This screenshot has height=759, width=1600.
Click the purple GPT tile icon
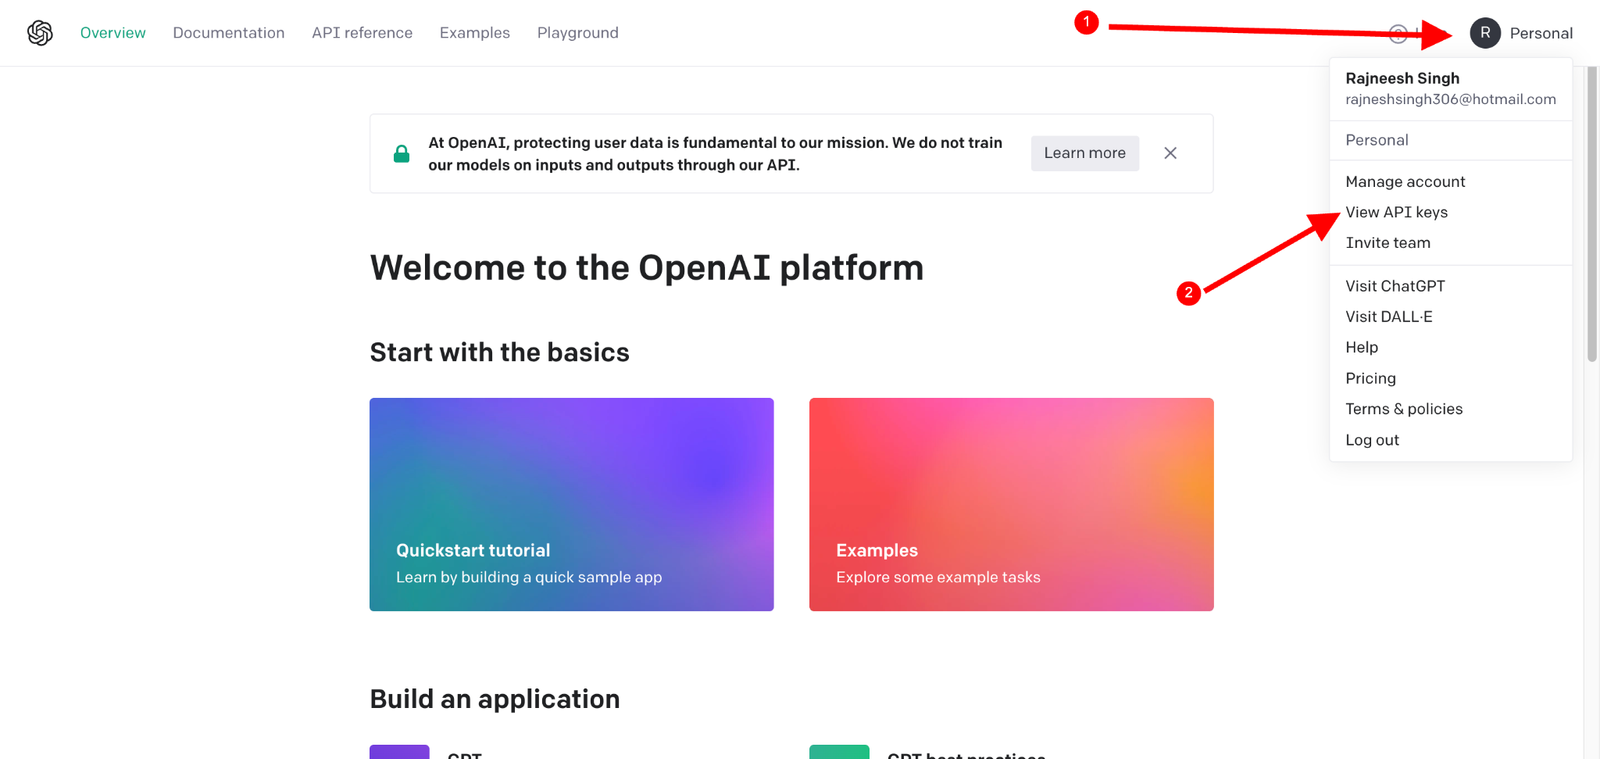tap(399, 752)
